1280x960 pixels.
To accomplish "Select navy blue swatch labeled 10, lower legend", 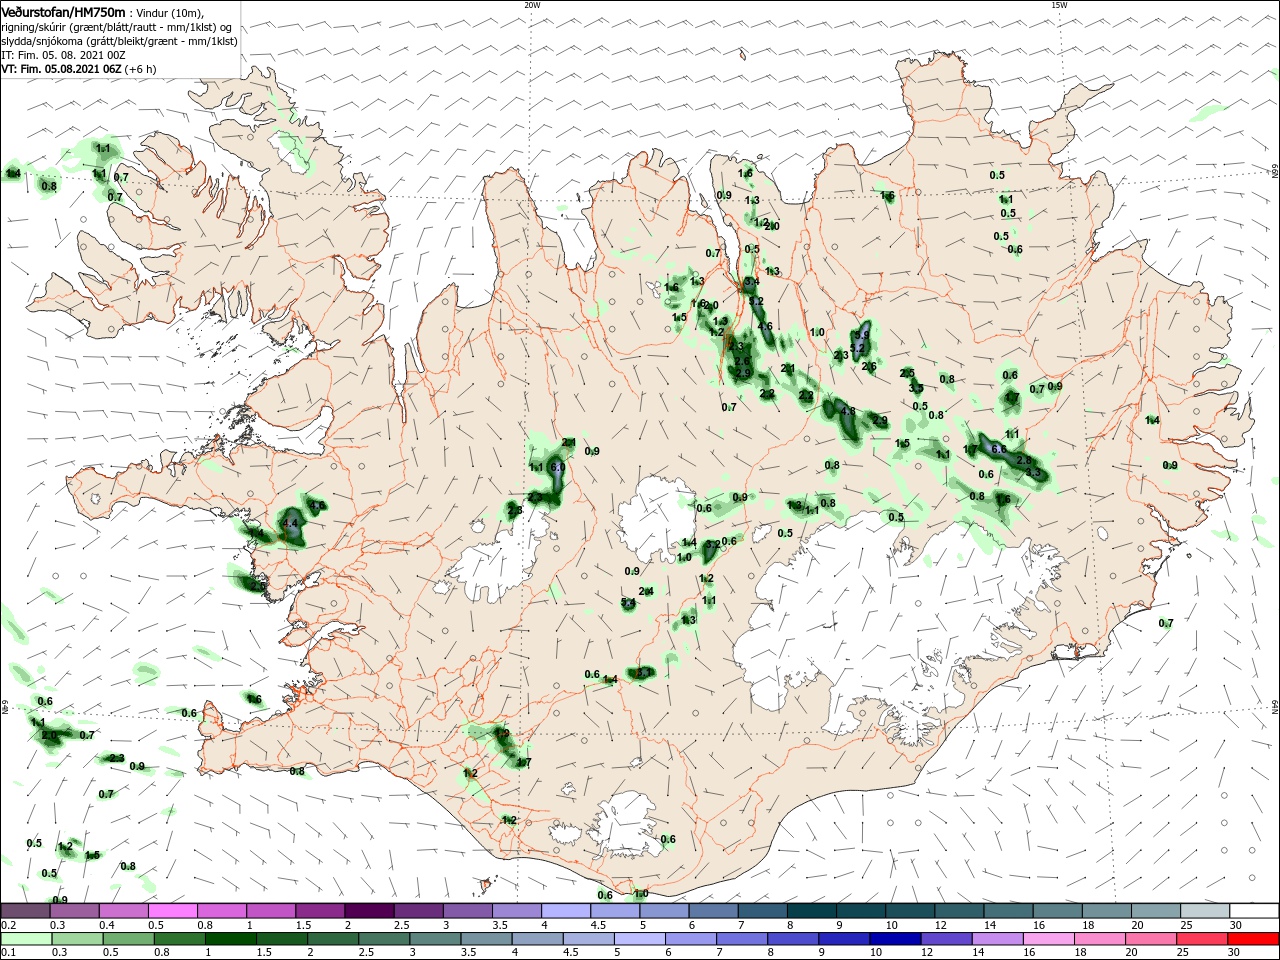I will click(x=894, y=939).
